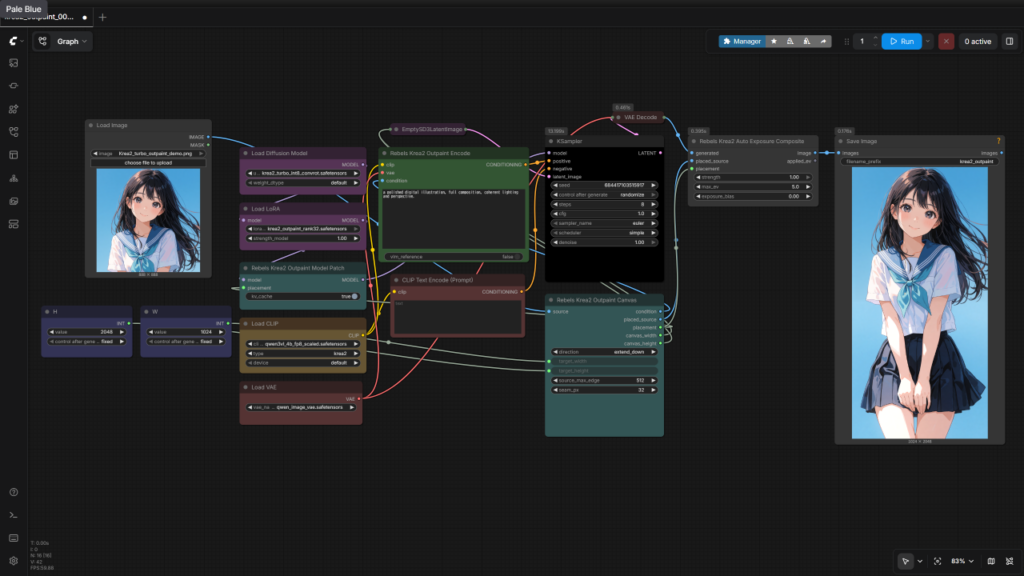Collapse the Load Image node via its dot
The height and width of the screenshot is (576, 1024).
[x=91, y=125]
